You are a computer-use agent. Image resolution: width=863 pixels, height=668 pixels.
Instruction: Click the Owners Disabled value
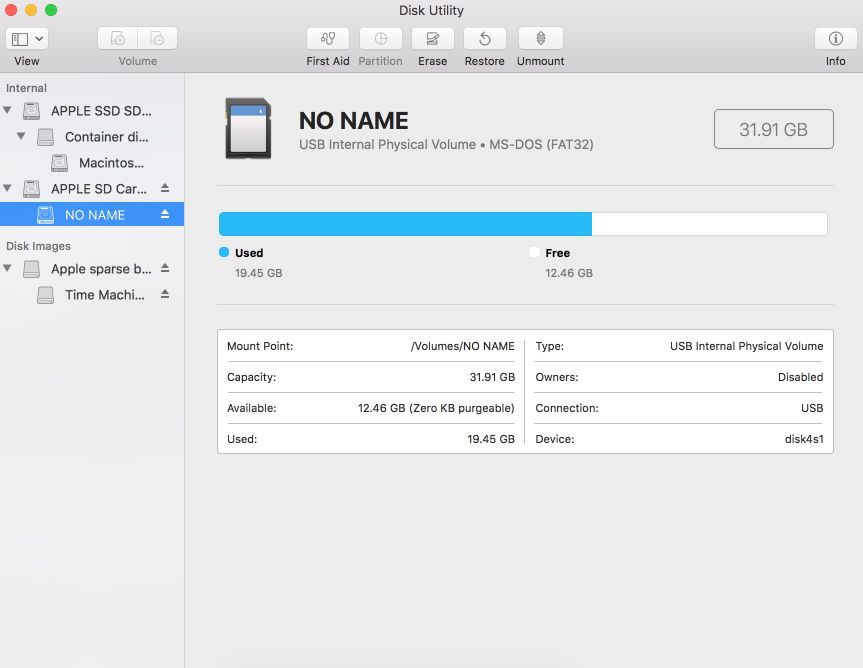800,377
